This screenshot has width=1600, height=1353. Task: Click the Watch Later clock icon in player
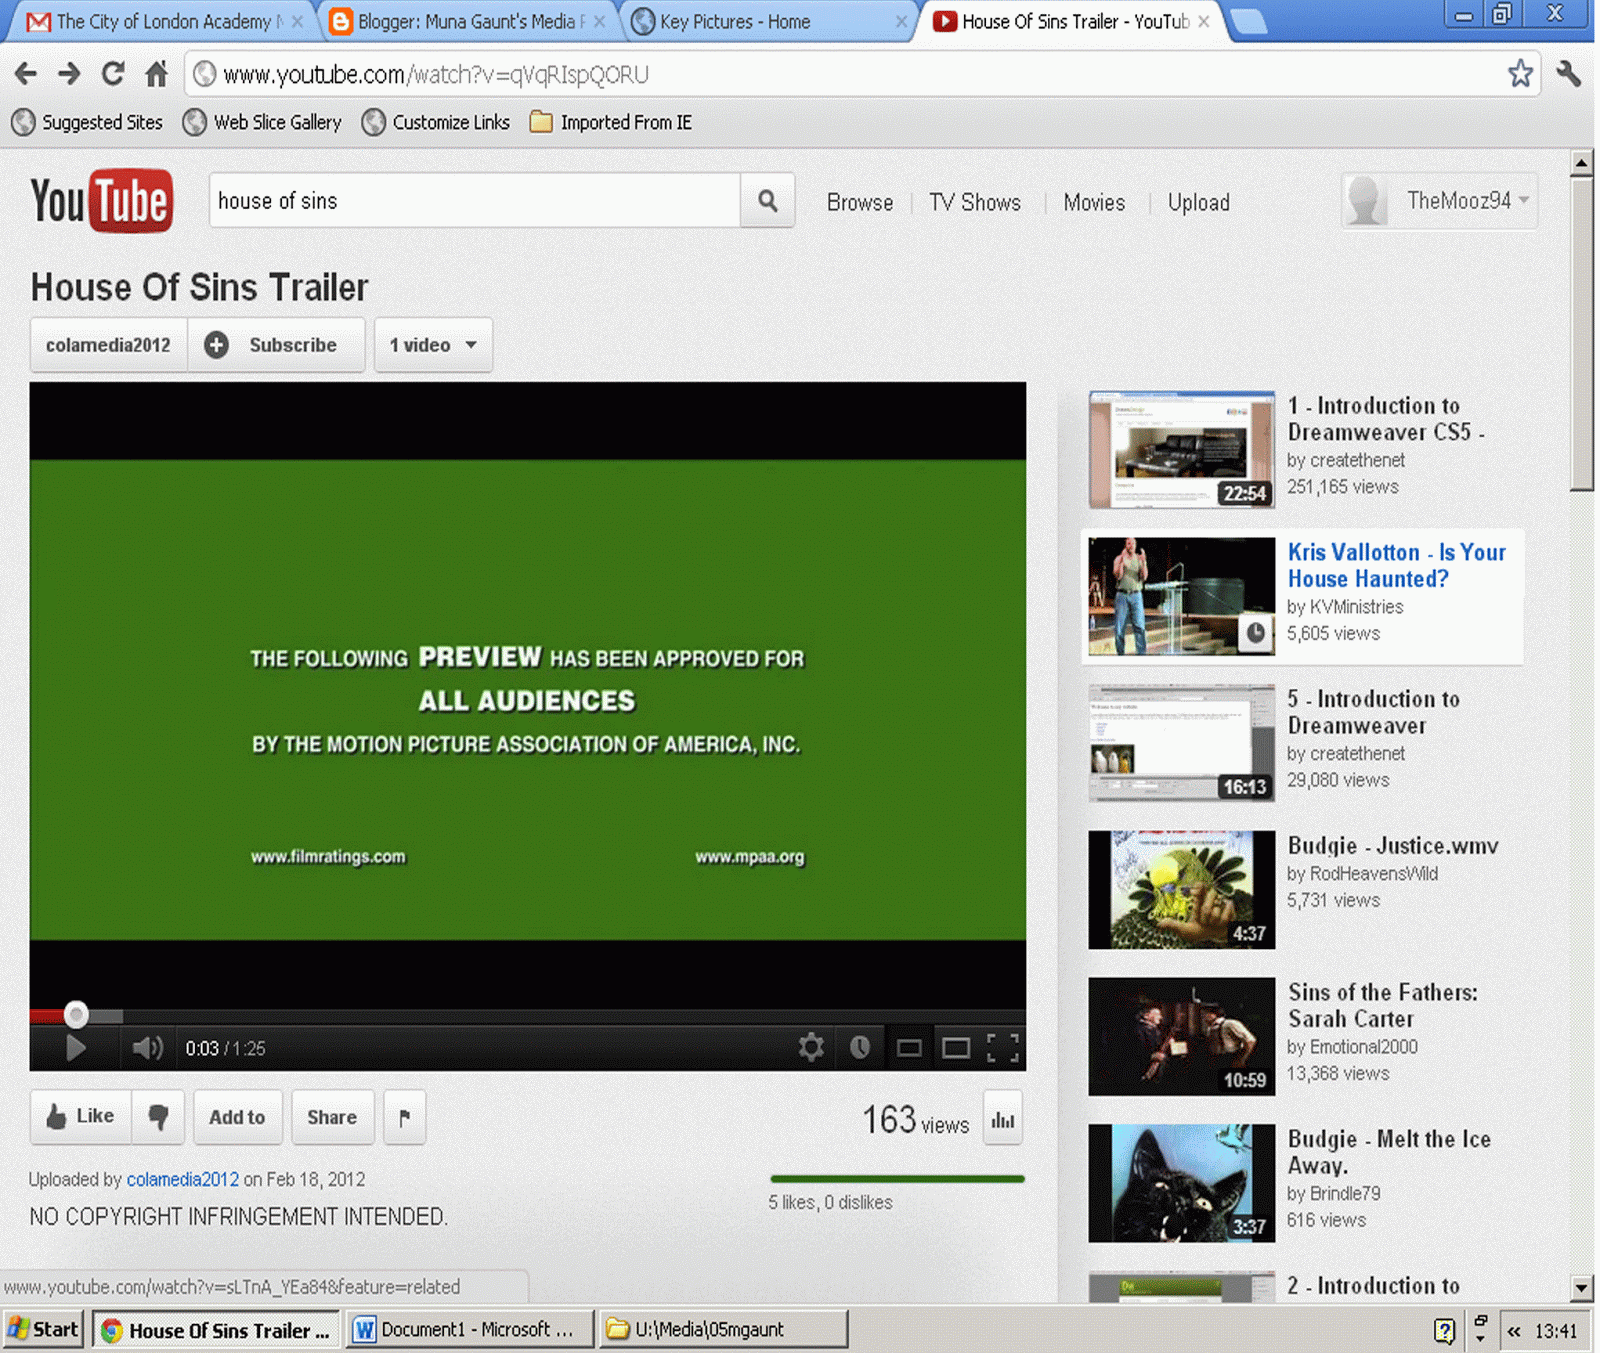(860, 1047)
